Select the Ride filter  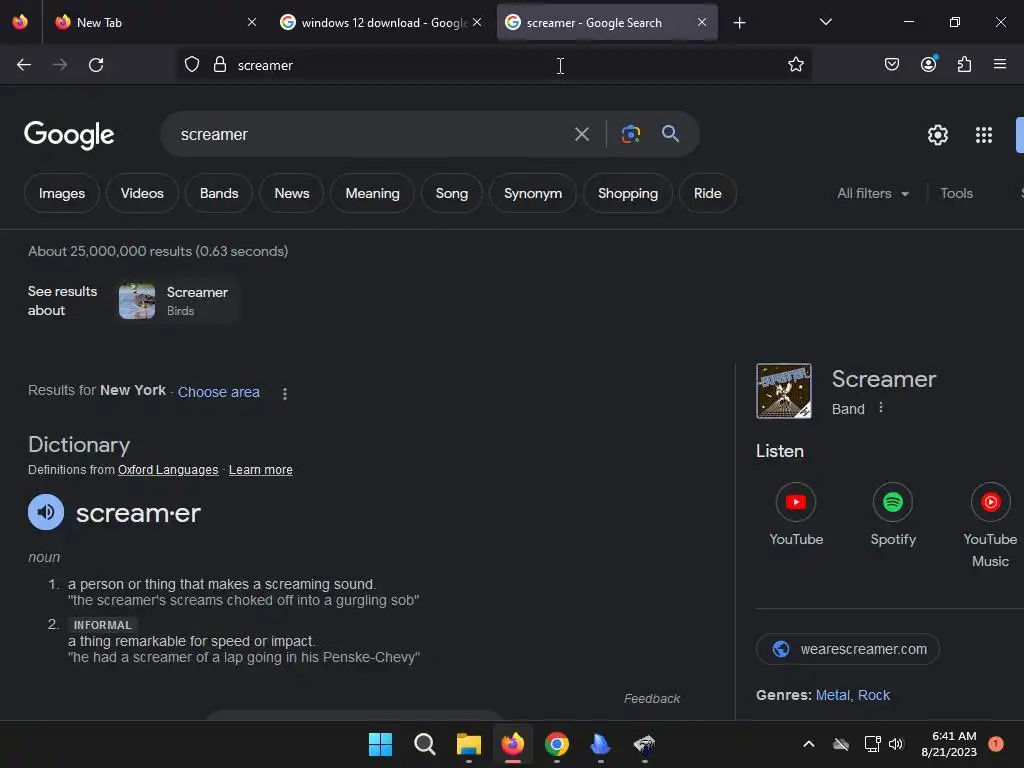[x=707, y=193]
